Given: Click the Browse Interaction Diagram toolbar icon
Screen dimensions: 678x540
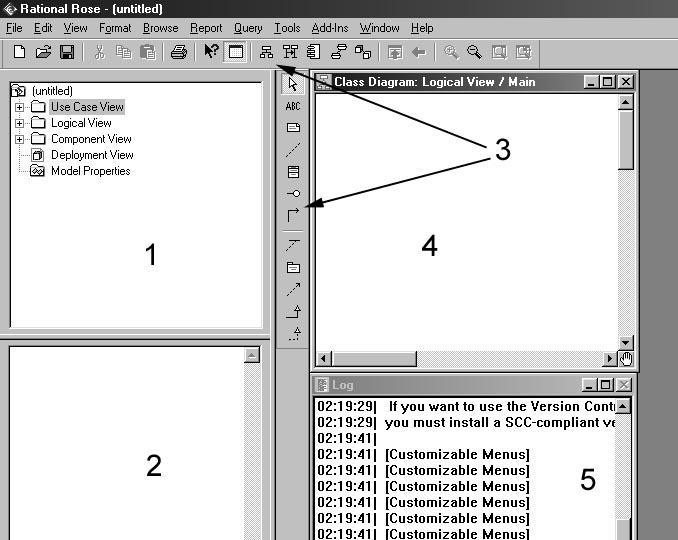Looking at the screenshot, I should [290, 52].
